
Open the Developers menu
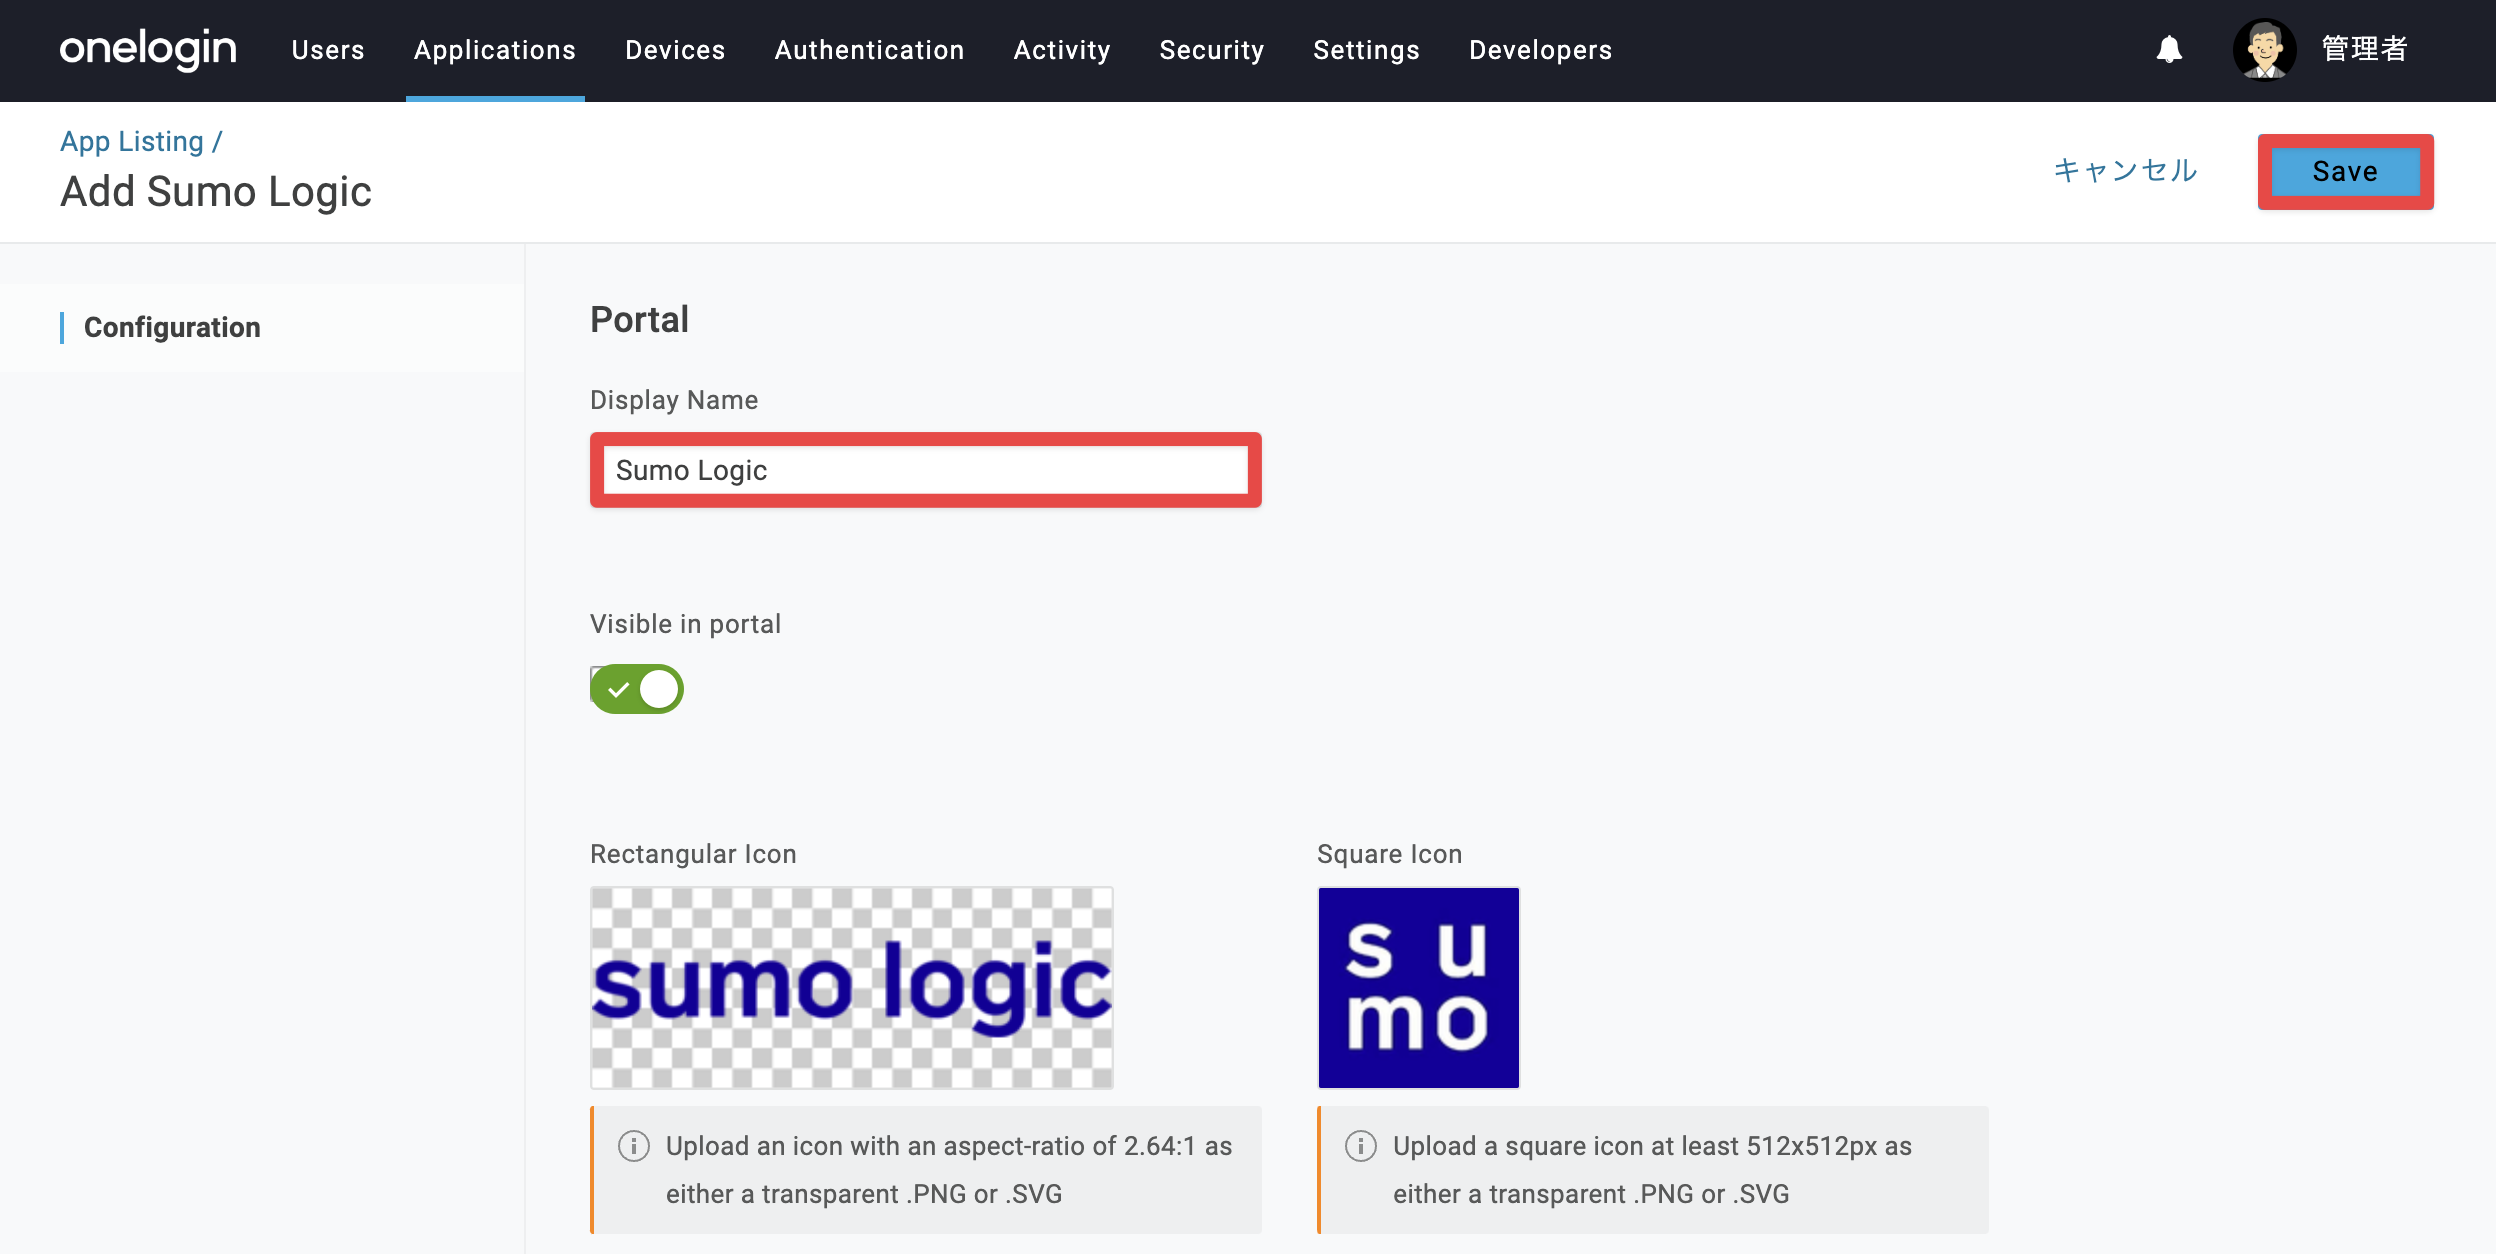coord(1540,50)
